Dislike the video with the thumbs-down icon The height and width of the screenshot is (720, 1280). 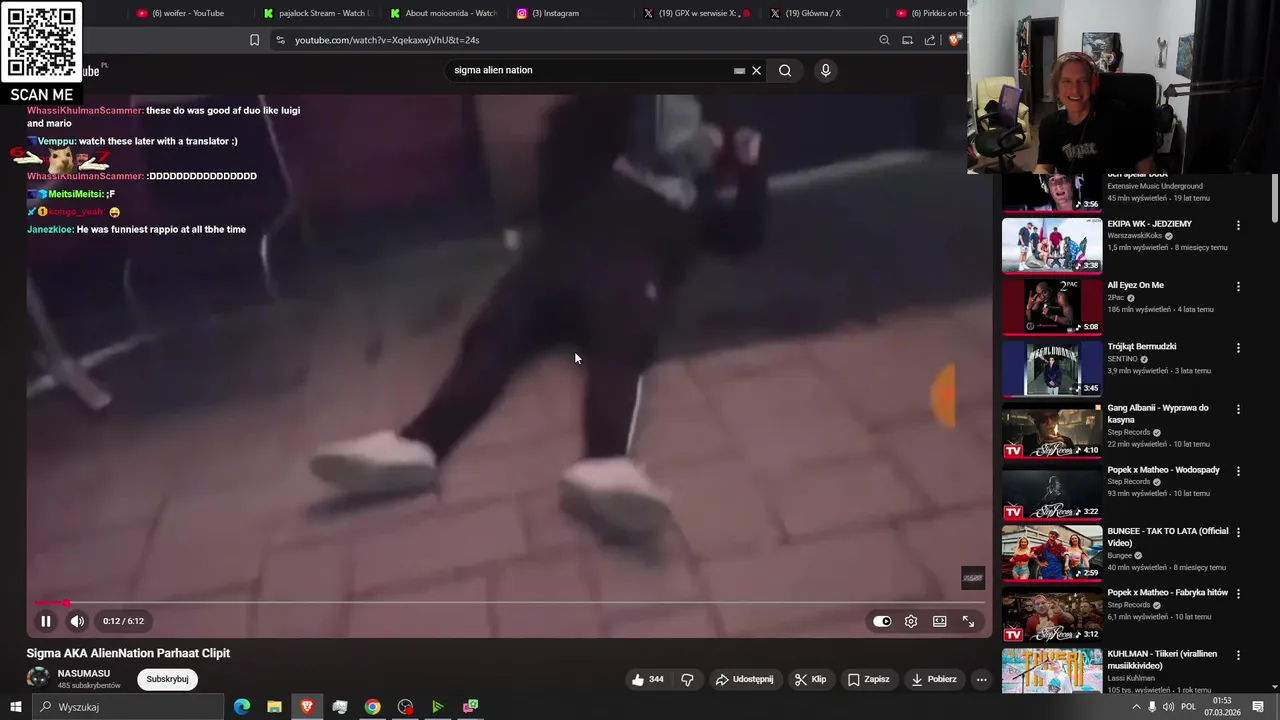coord(687,679)
